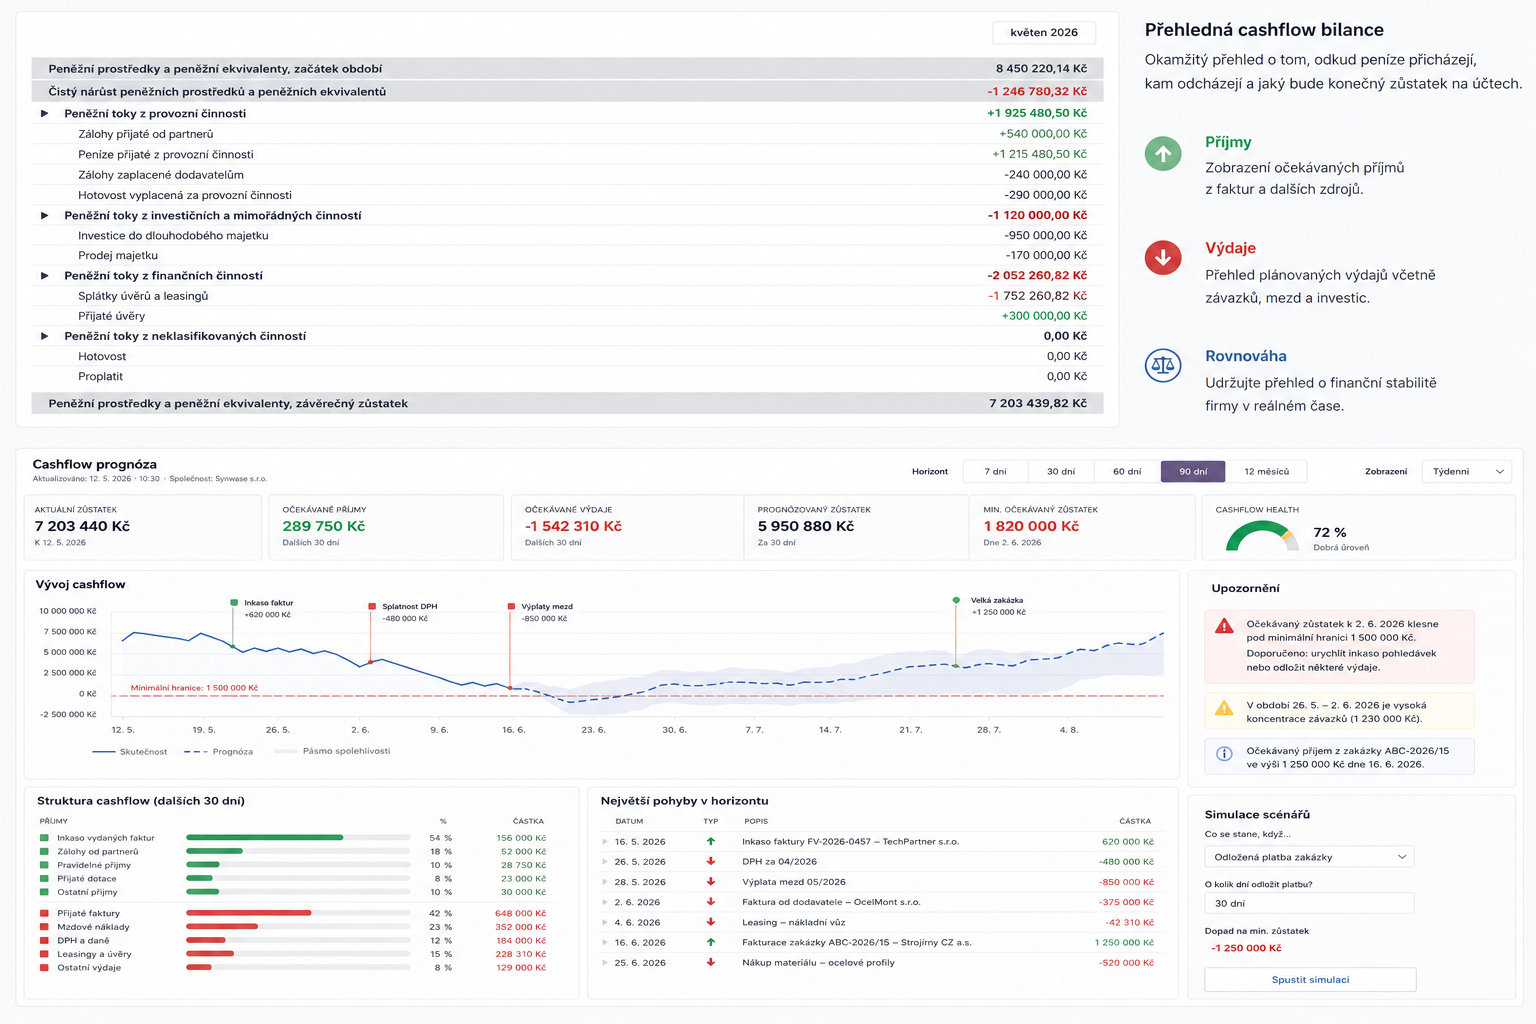This screenshot has width=1536, height=1024.
Task: Click red arrow for Výplata mezd 05/2026
Action: click(711, 882)
